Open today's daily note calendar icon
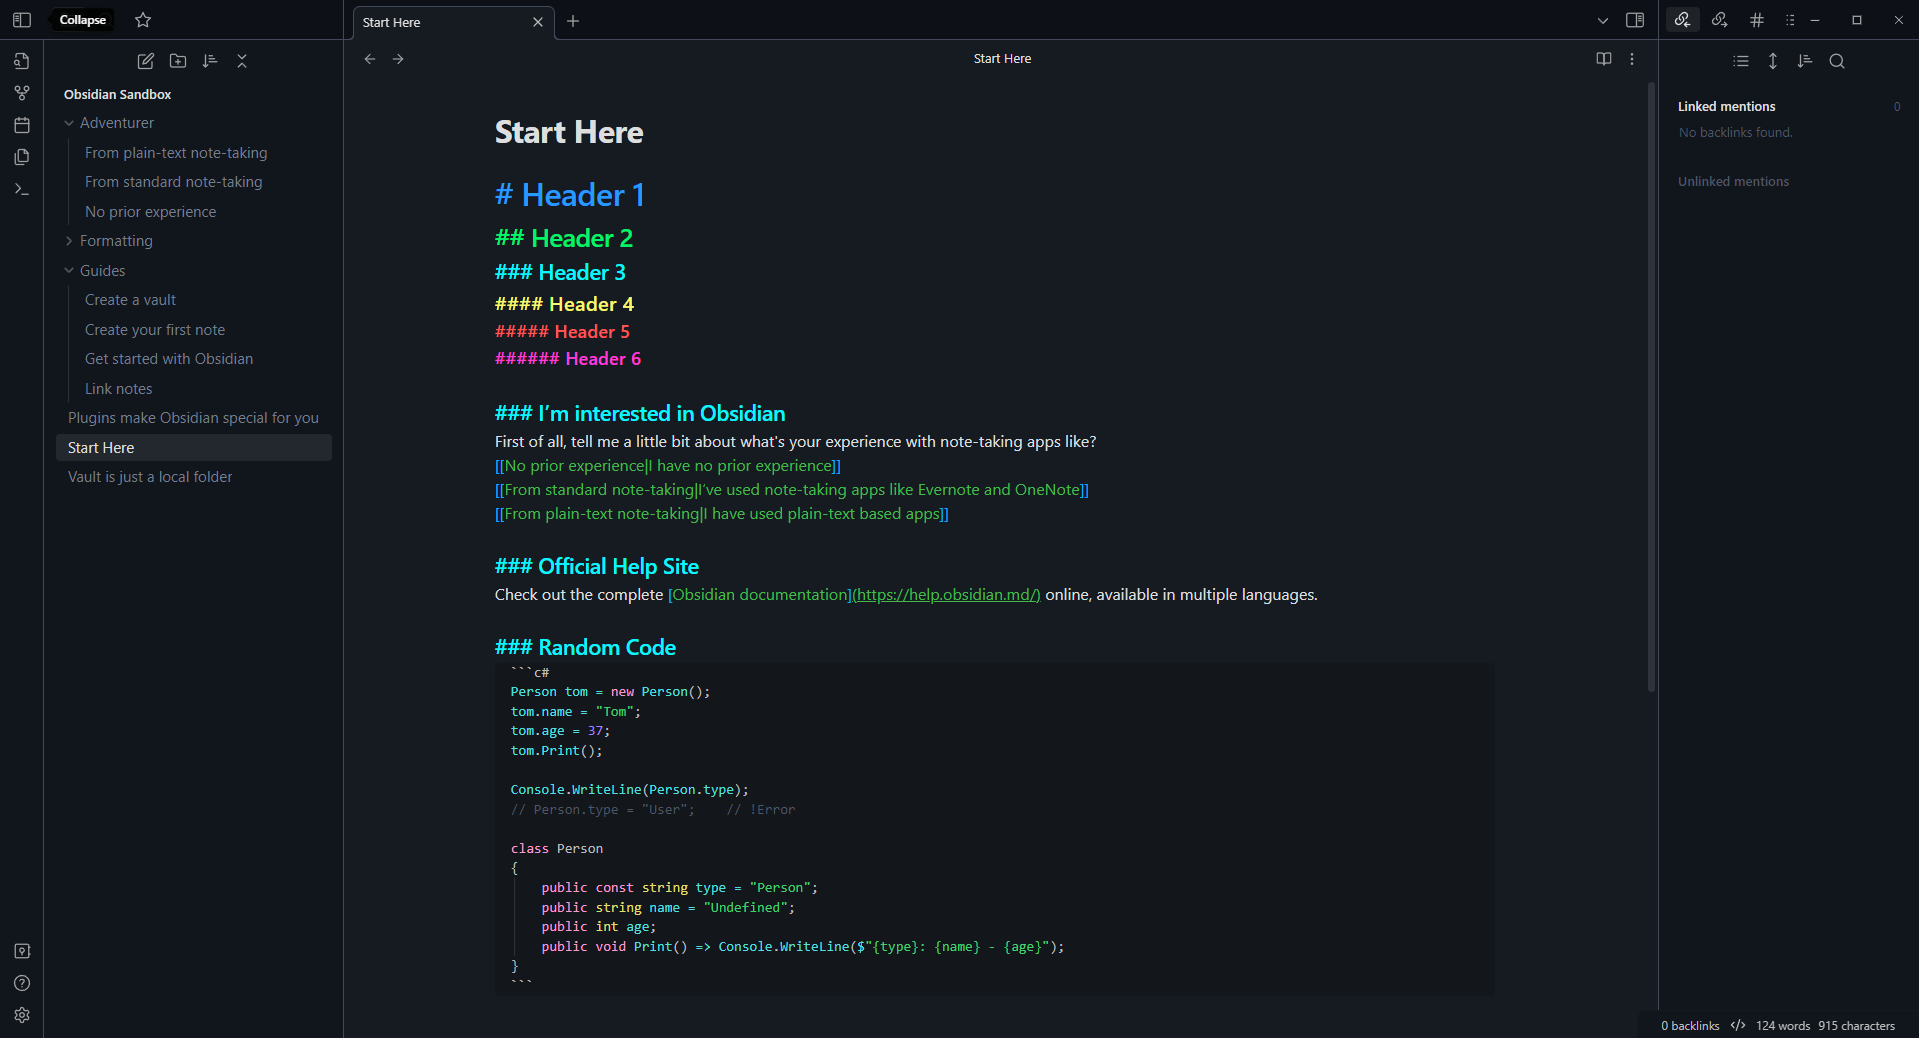 pyautogui.click(x=22, y=125)
